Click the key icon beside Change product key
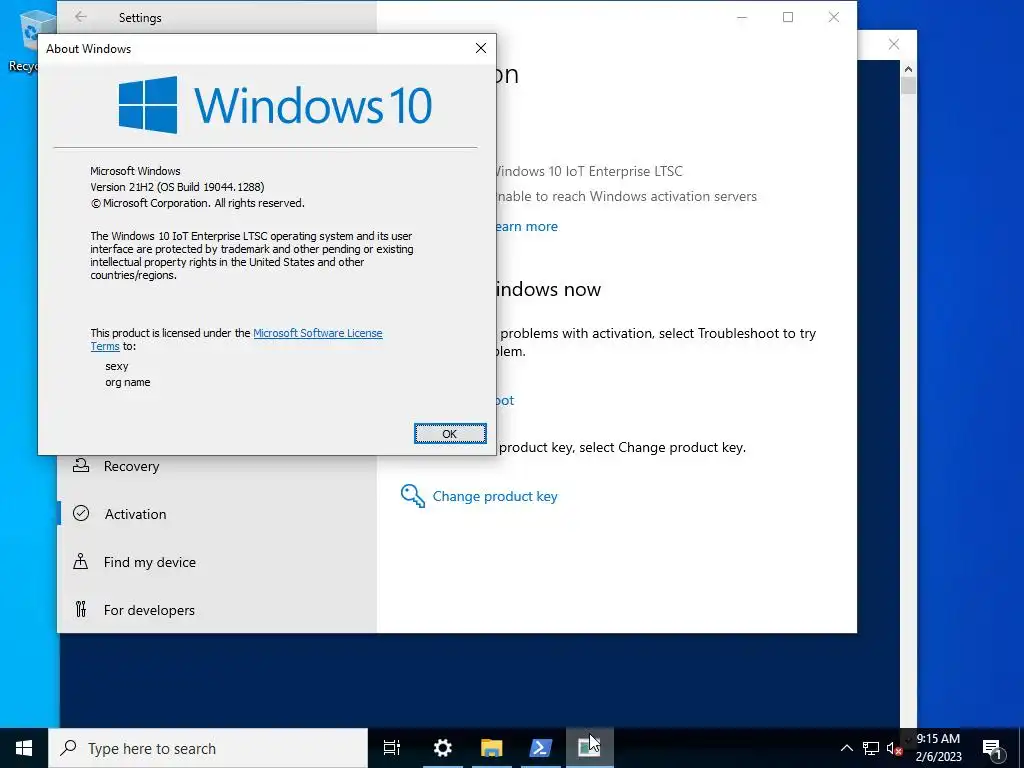This screenshot has width=1024, height=768. tap(413, 496)
